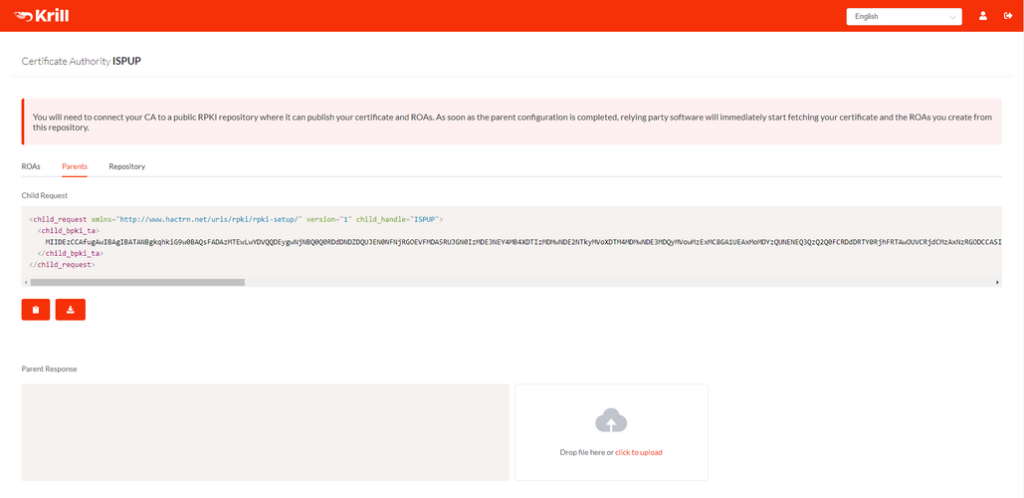Copy the child request to clipboard
The image size is (1024, 498).
click(36, 310)
